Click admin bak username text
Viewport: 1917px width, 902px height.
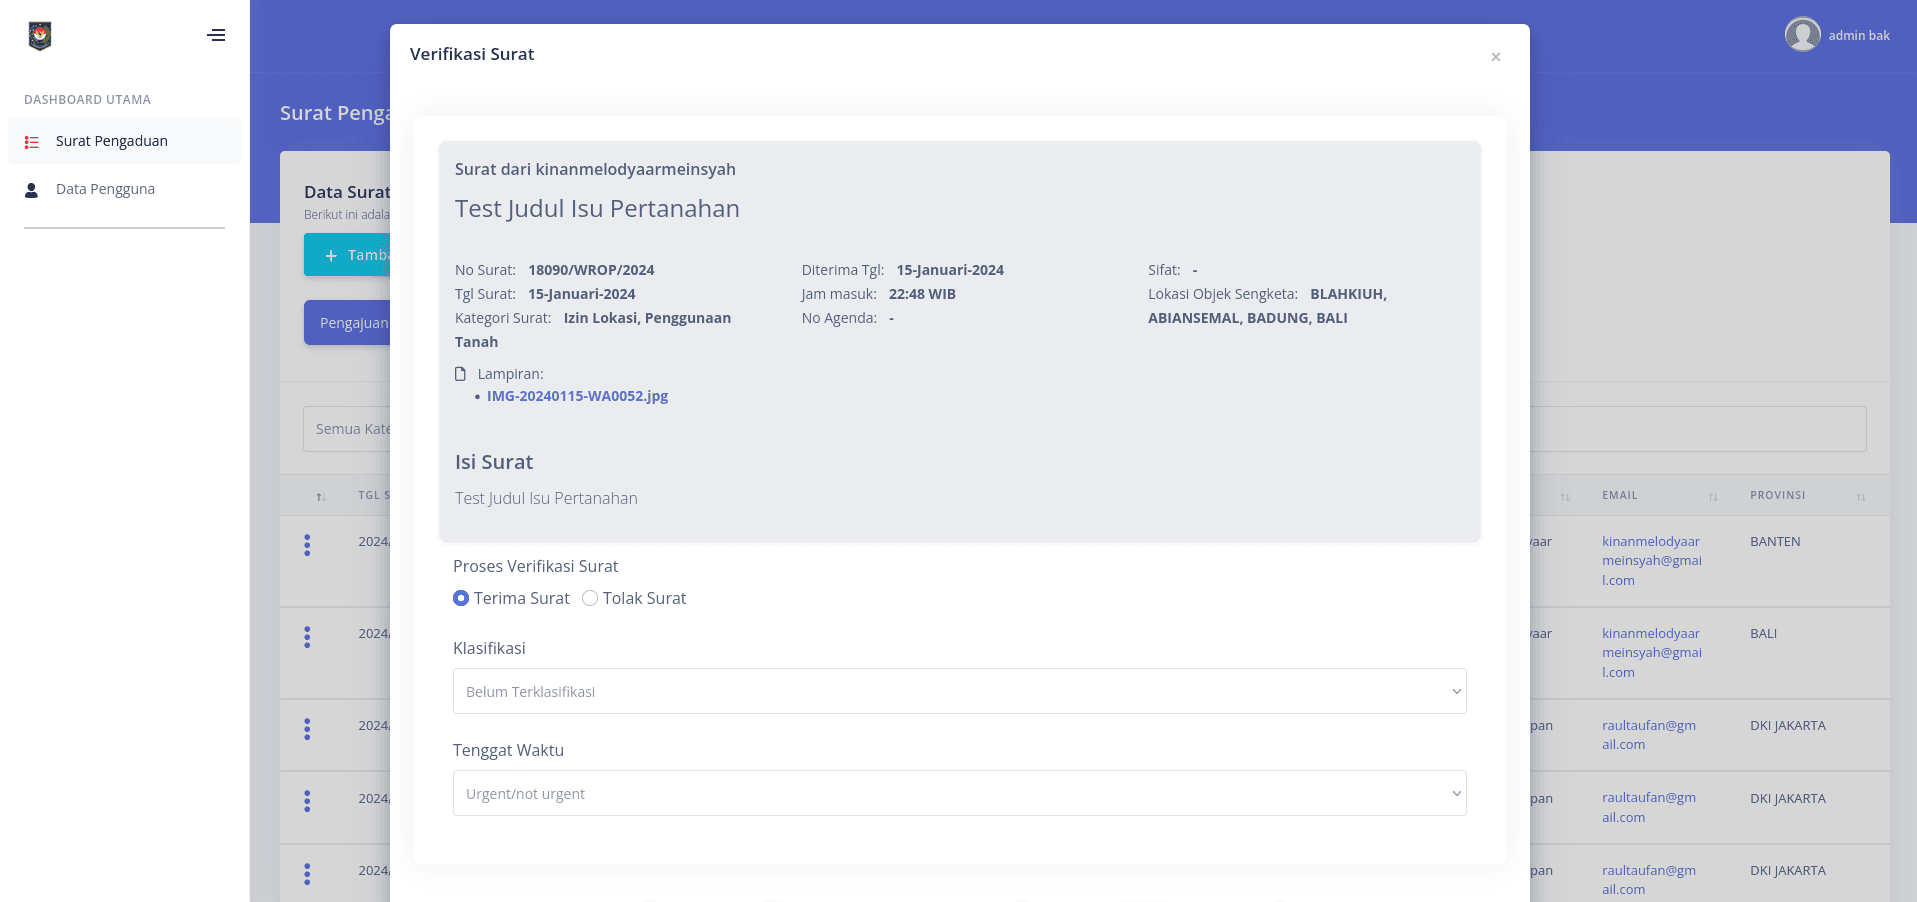[x=1859, y=36]
